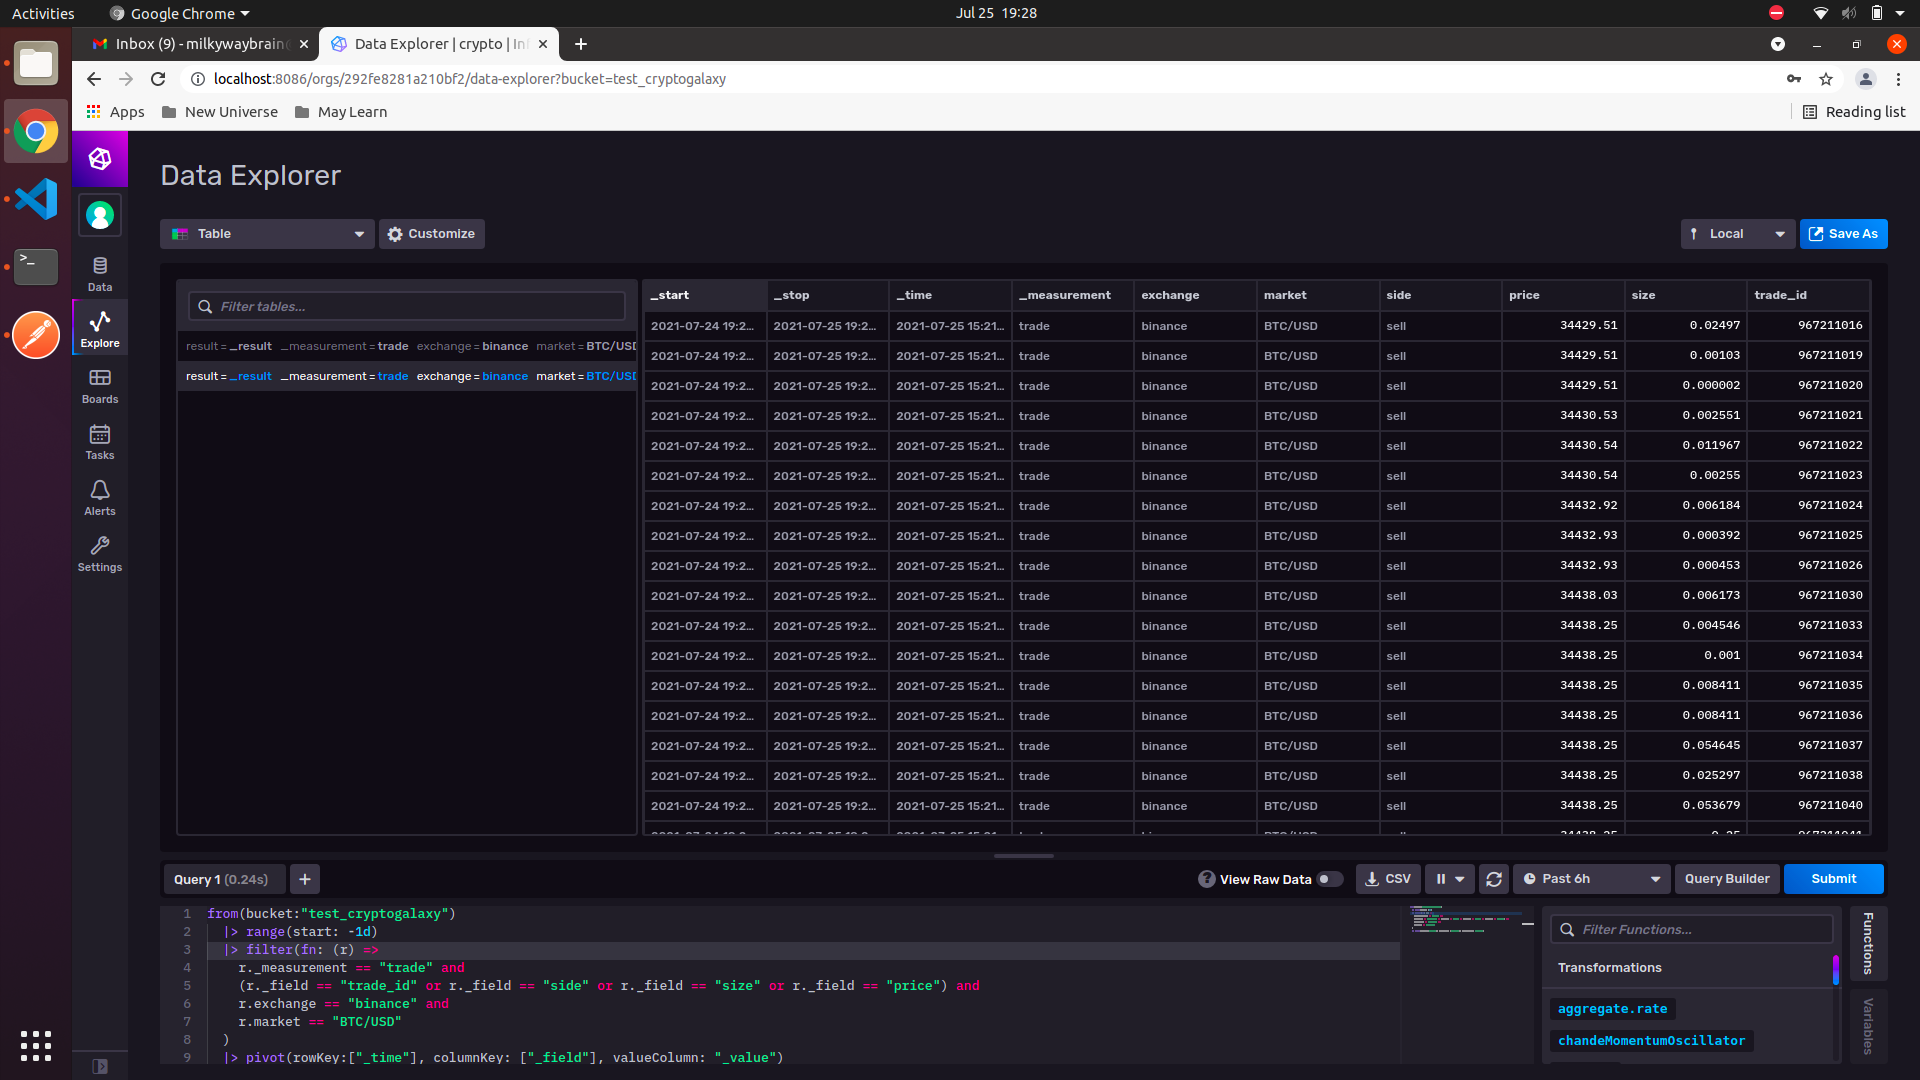Open Boards in the left navigation
Image resolution: width=1920 pixels, height=1080 pixels.
coord(100,385)
